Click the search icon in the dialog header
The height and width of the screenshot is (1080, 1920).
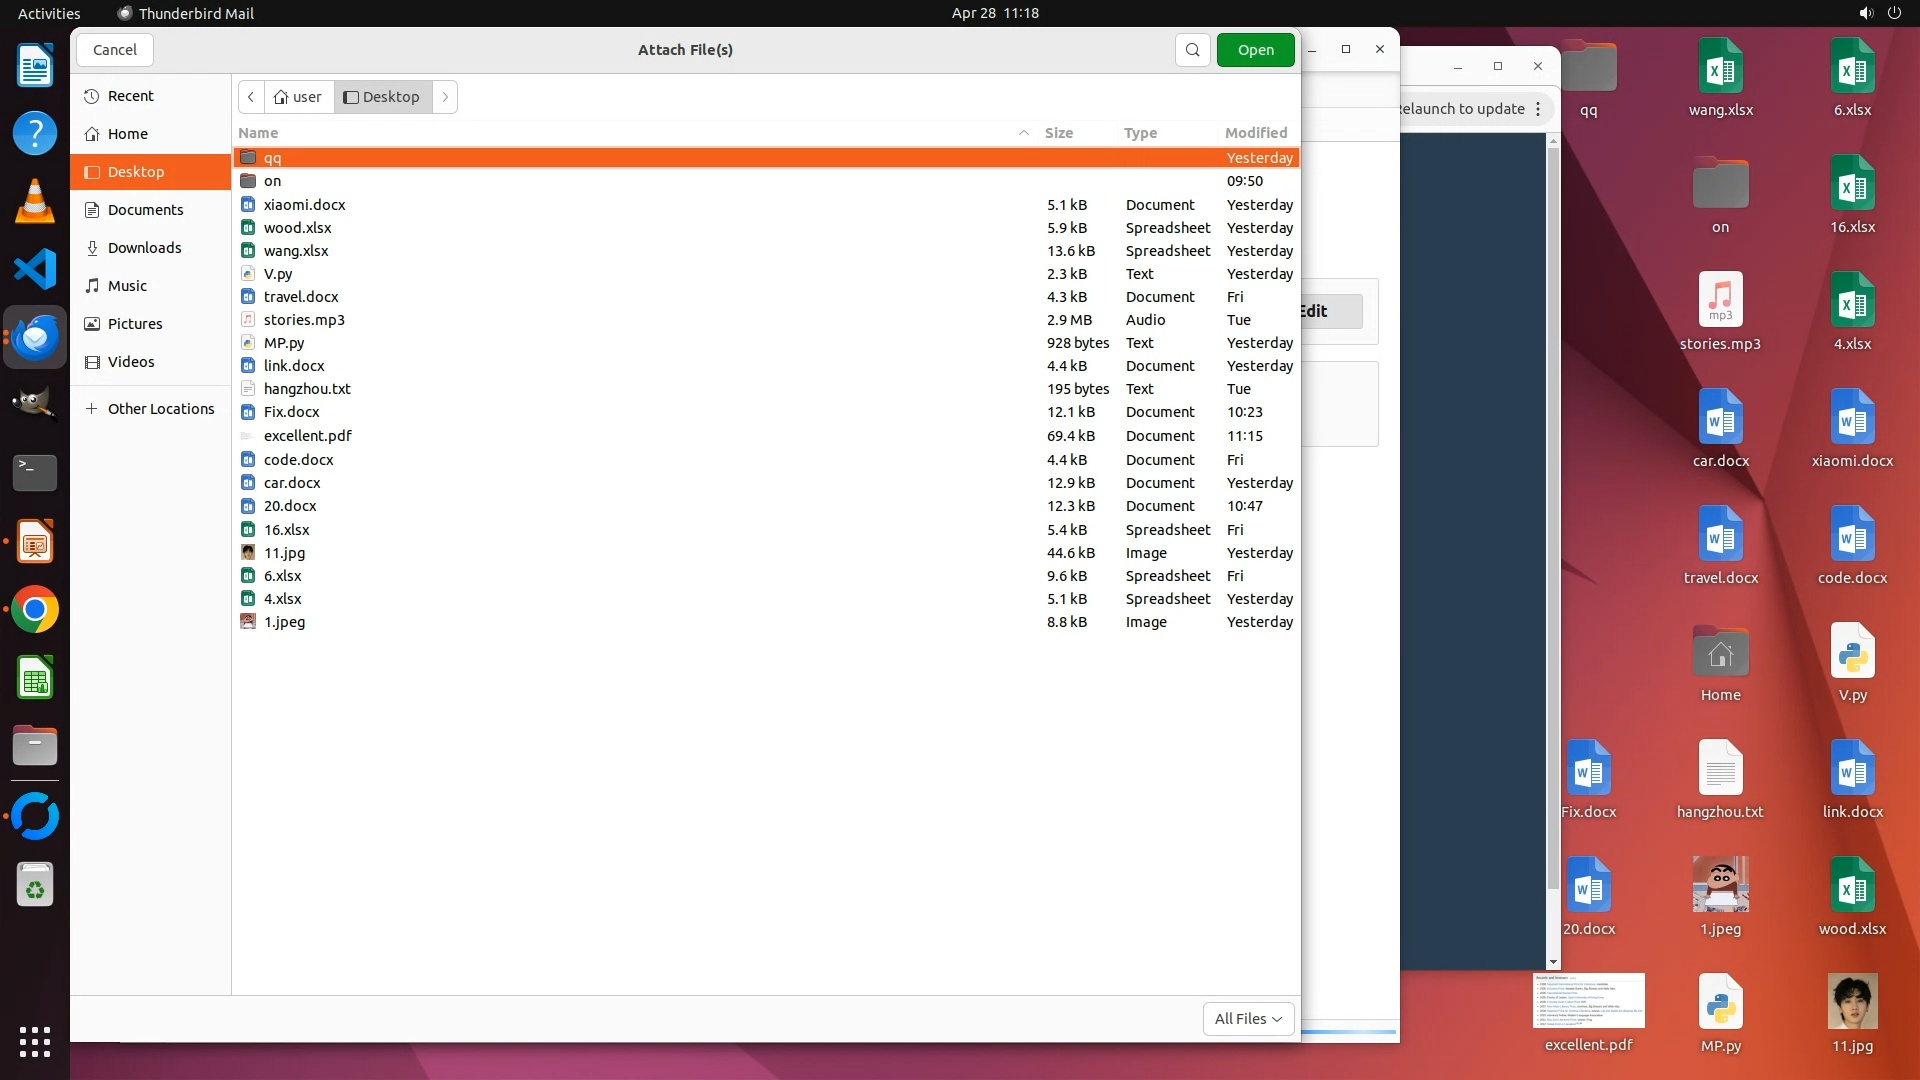pyautogui.click(x=1192, y=50)
